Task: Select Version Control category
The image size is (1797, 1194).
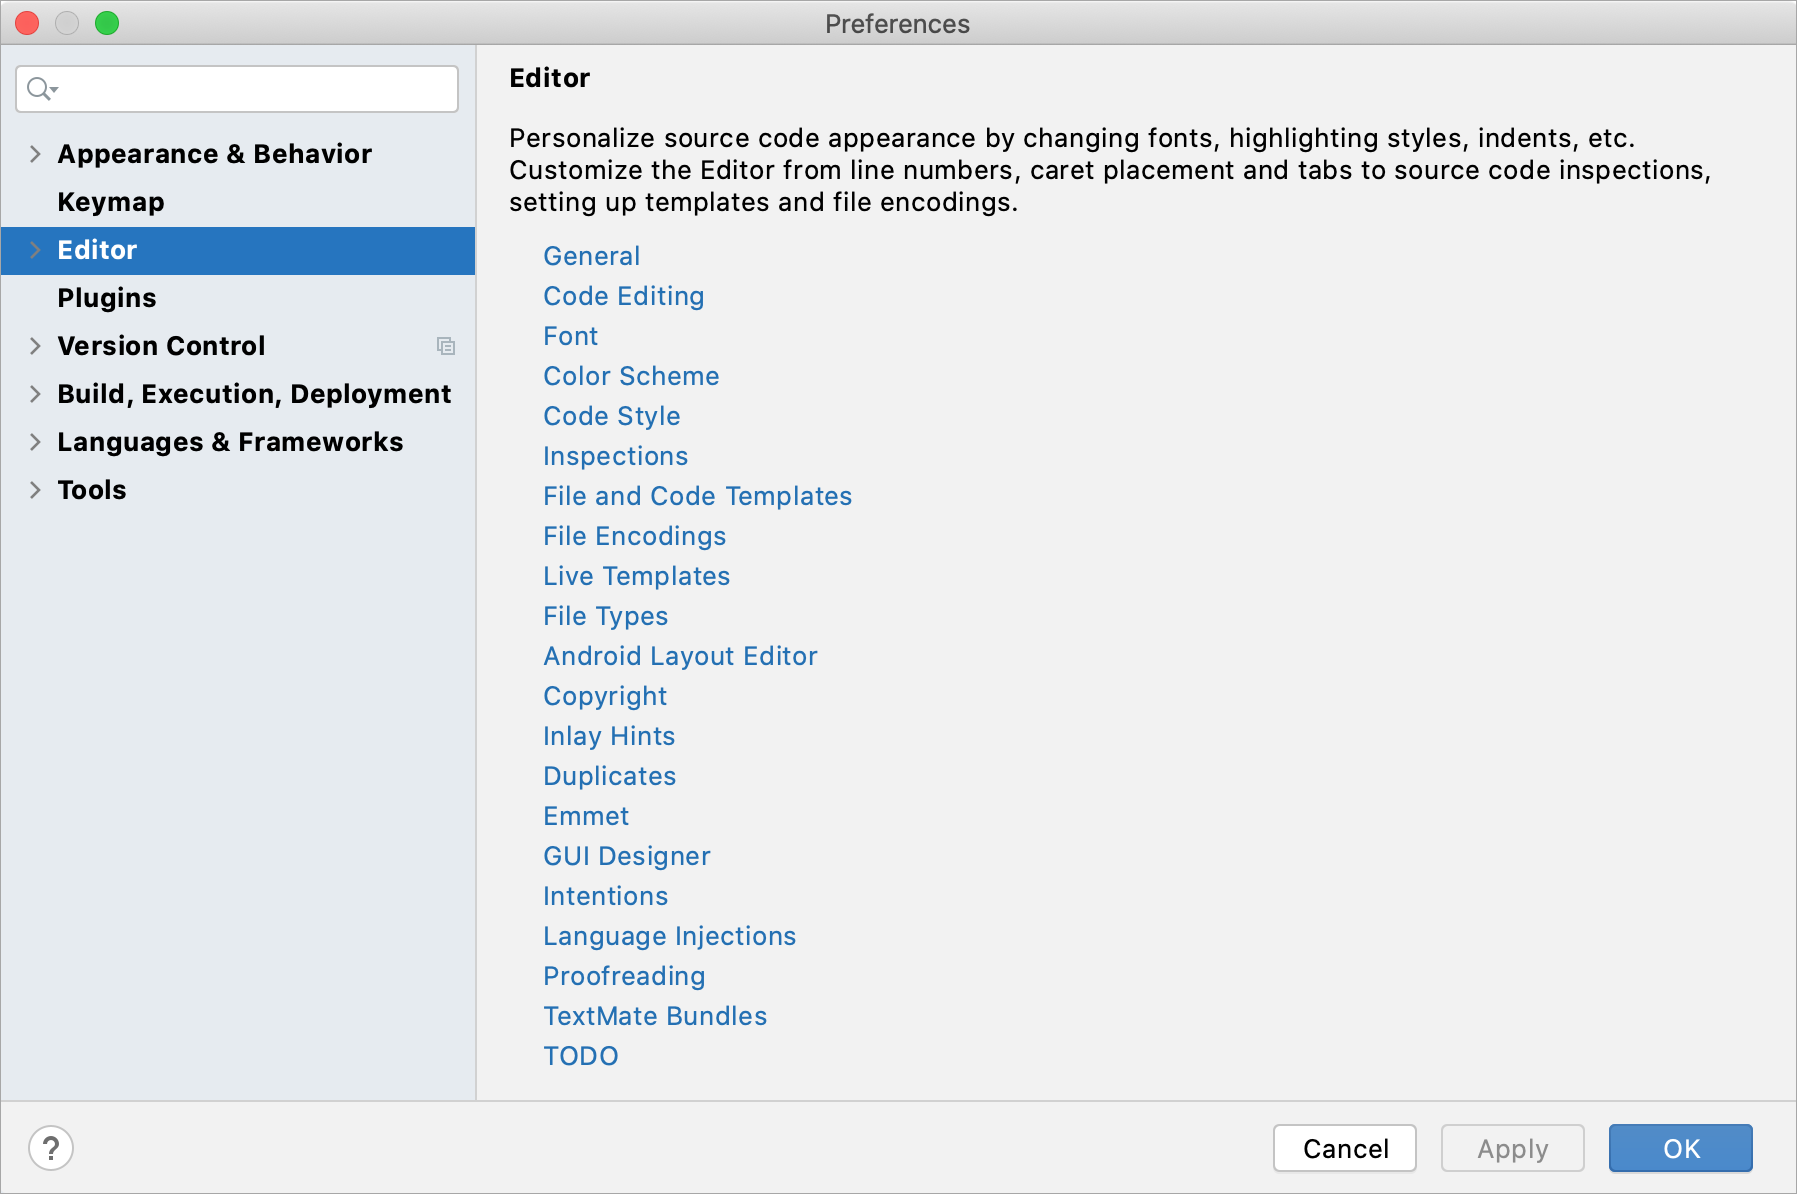Action: (161, 346)
